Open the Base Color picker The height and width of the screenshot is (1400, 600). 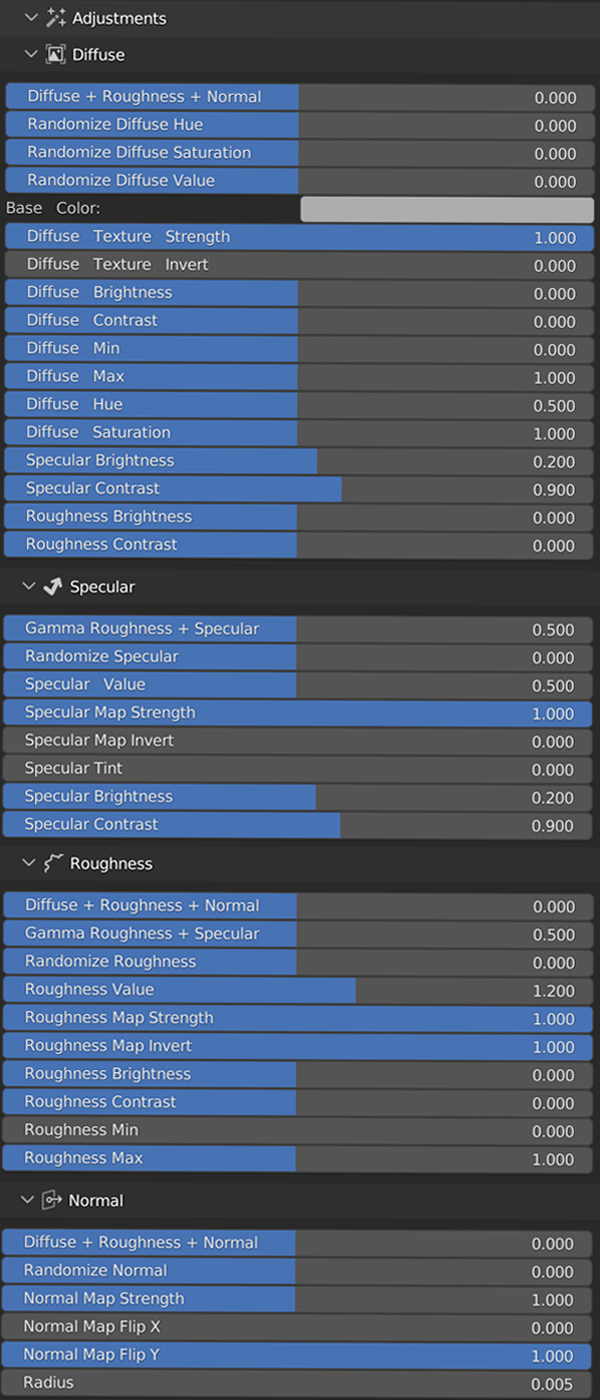[x=445, y=209]
